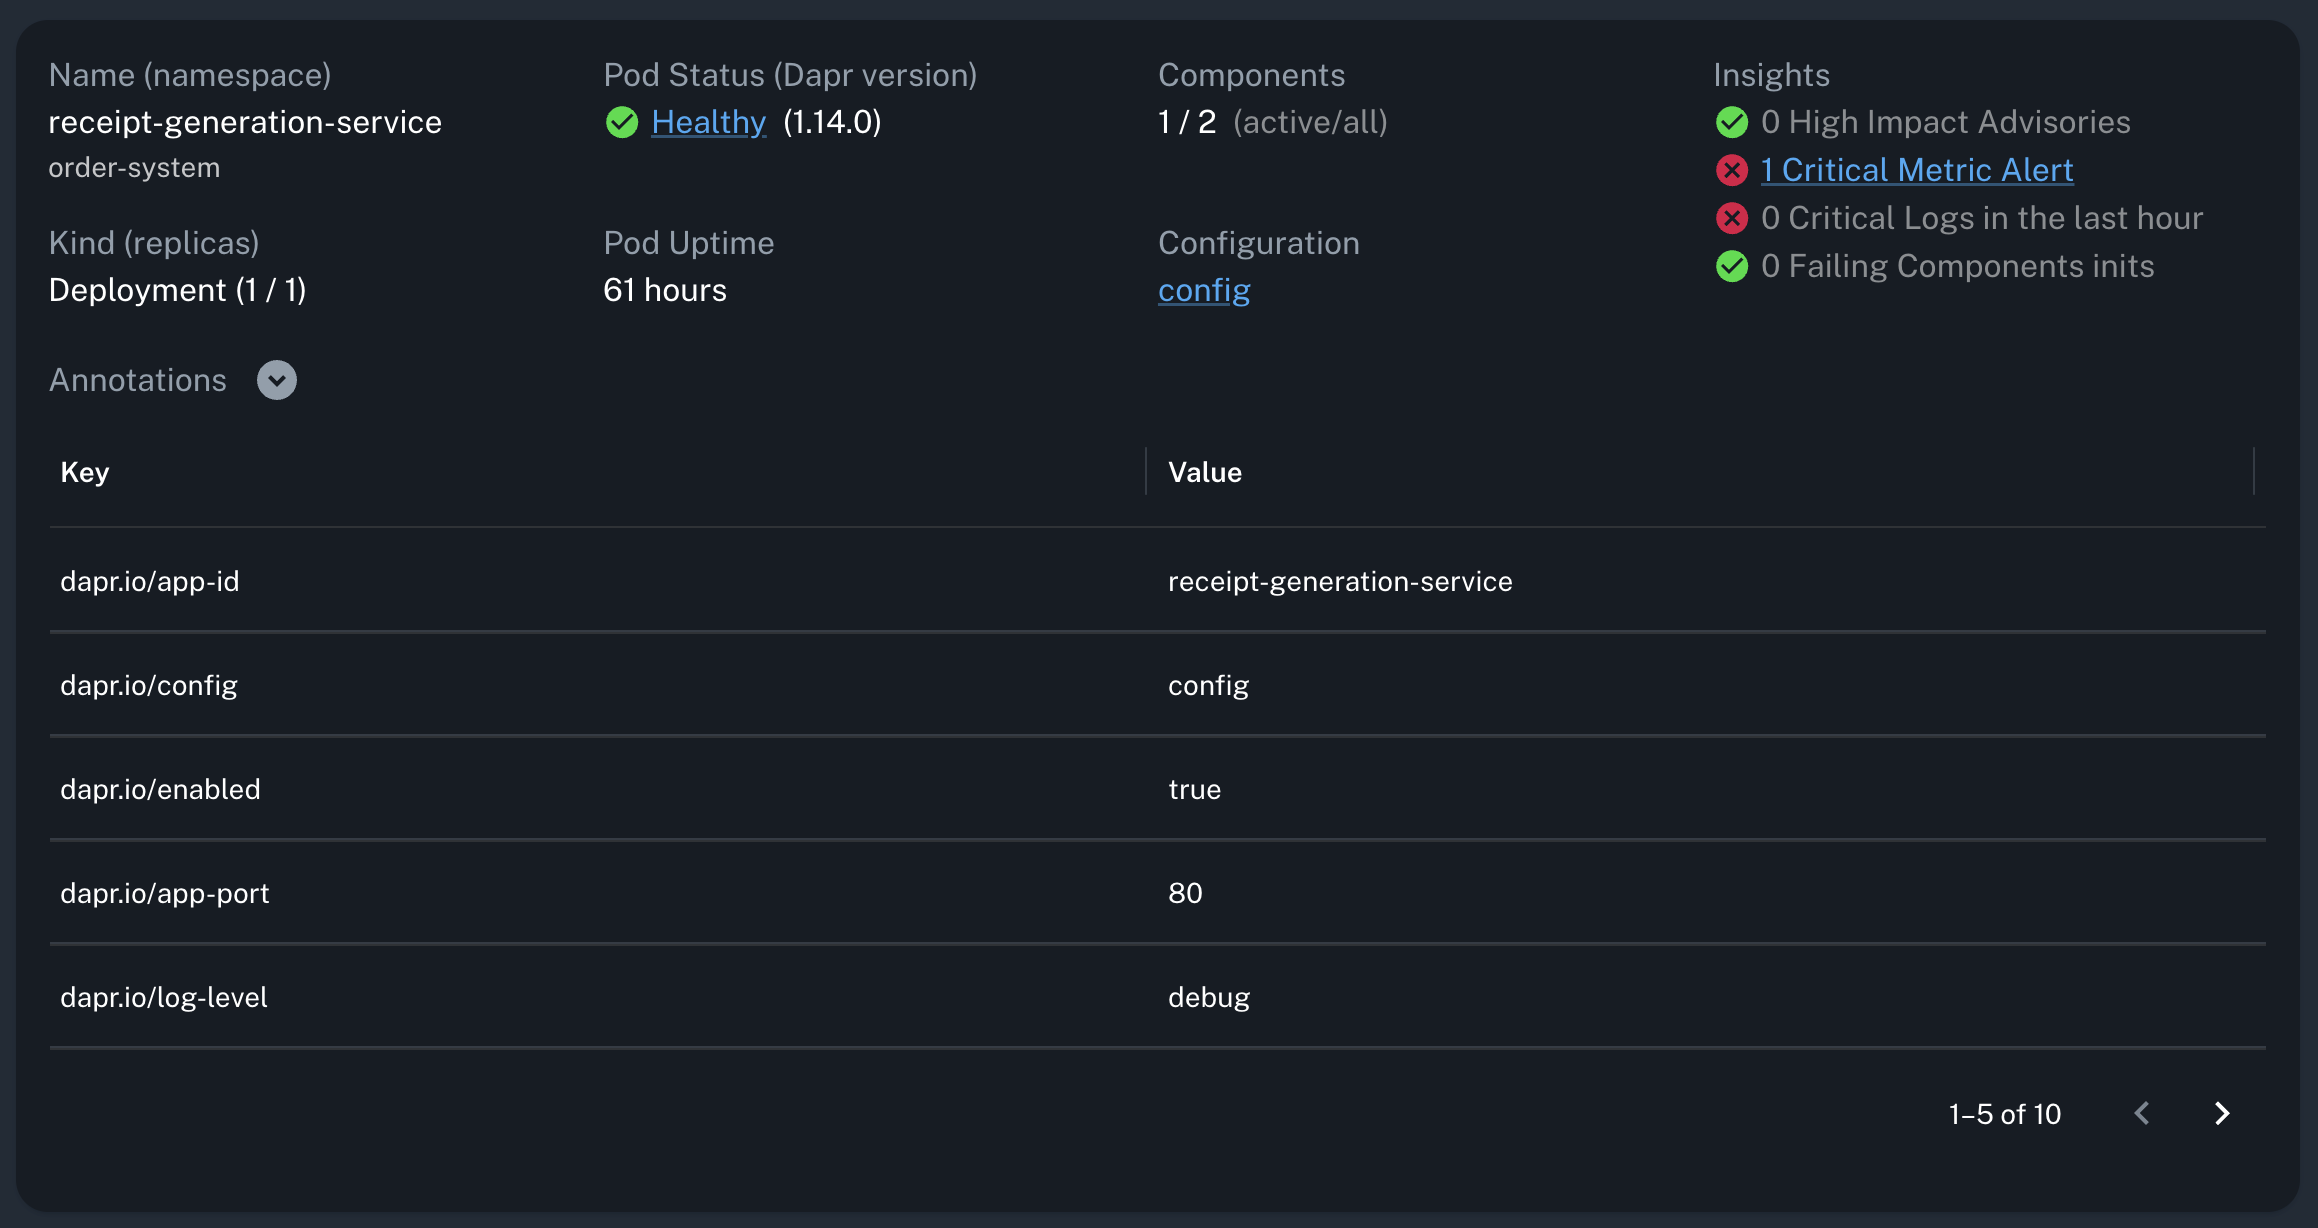Select the dapr.io/config annotation row

[x=149, y=685]
